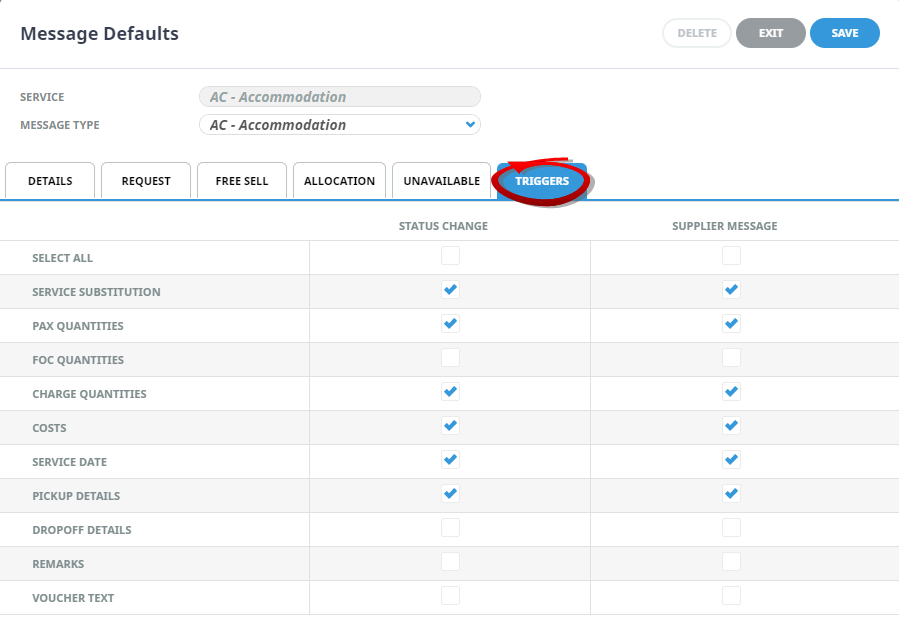Open the Message Type dropdown
Viewport: 899px width, 625px height.
point(340,125)
